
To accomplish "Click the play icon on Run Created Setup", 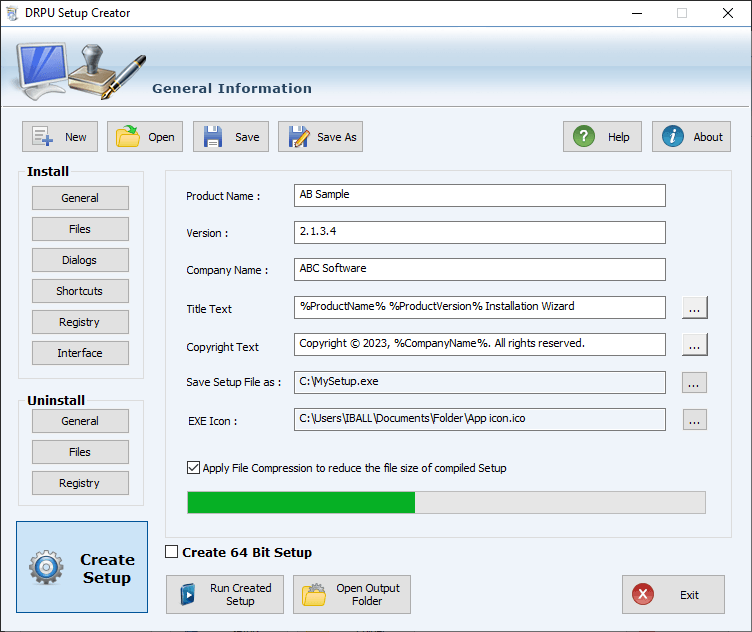I will 188,595.
